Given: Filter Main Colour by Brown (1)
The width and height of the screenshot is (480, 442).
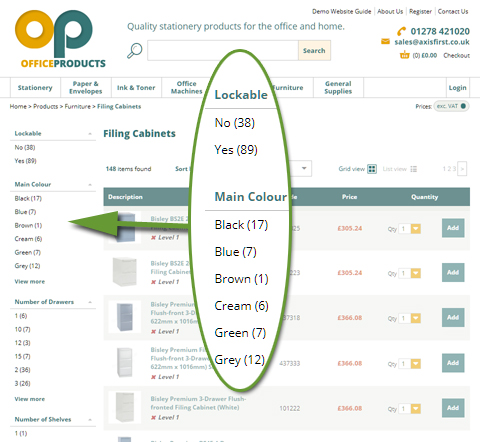Looking at the screenshot, I should point(28,225).
